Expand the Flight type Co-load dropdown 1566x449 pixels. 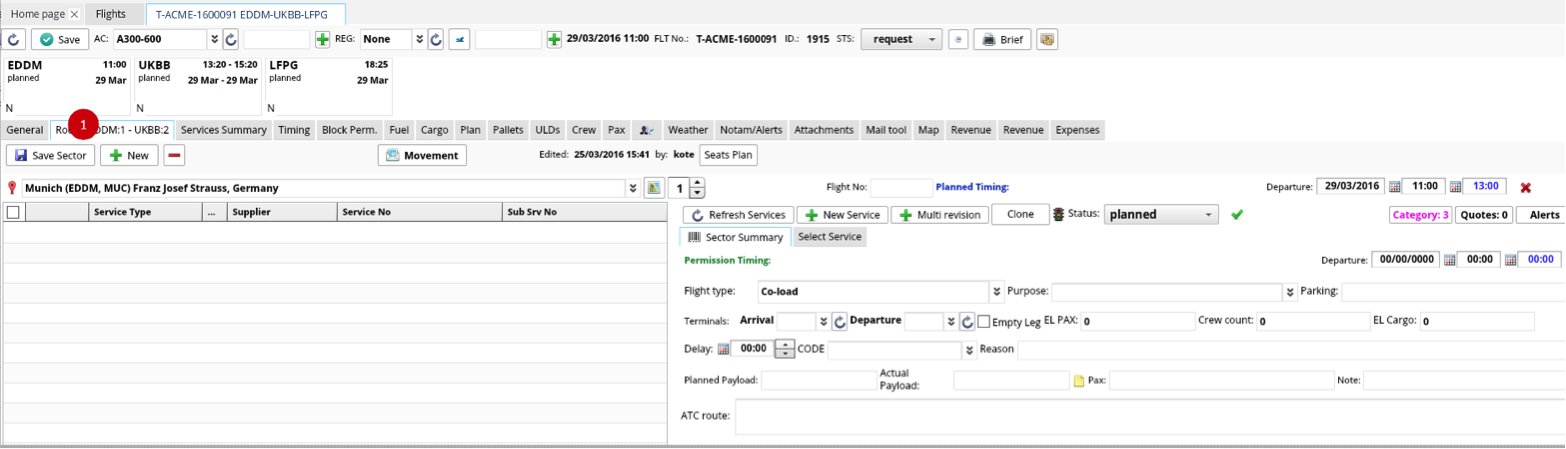pyautogui.click(x=996, y=292)
